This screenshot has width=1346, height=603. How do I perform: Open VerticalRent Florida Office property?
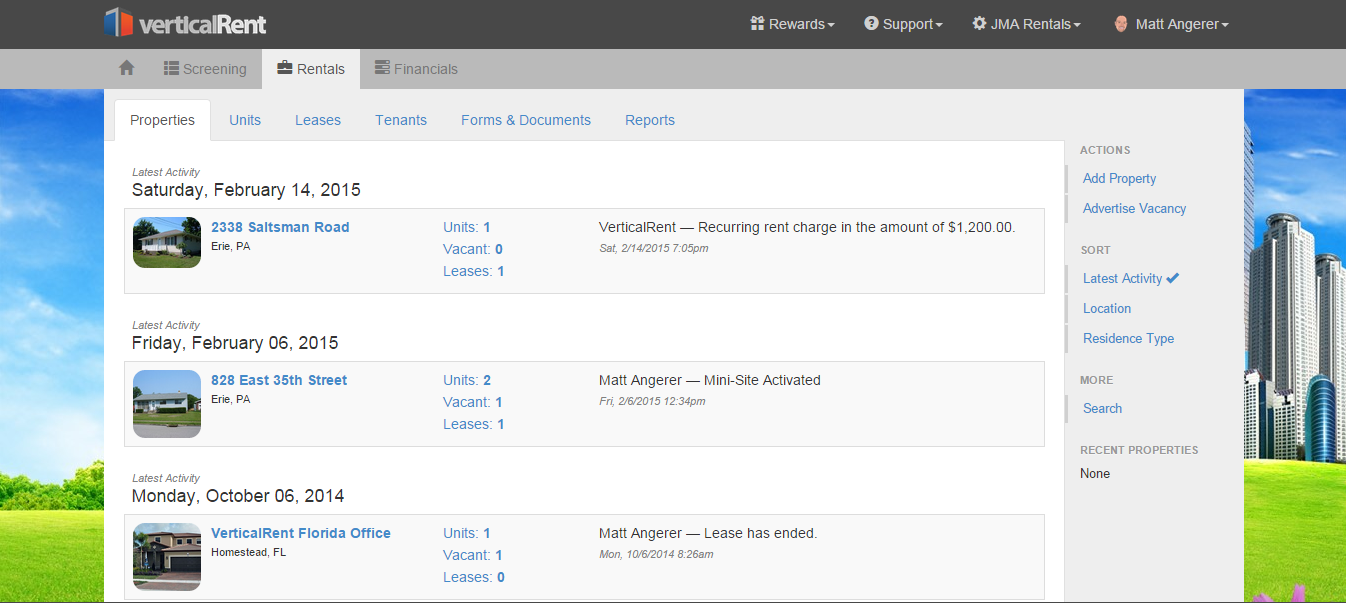301,533
